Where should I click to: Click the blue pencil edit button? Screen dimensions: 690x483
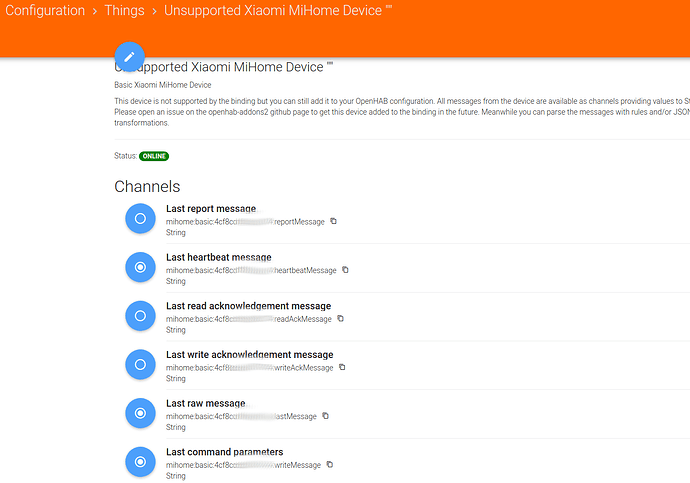point(130,57)
